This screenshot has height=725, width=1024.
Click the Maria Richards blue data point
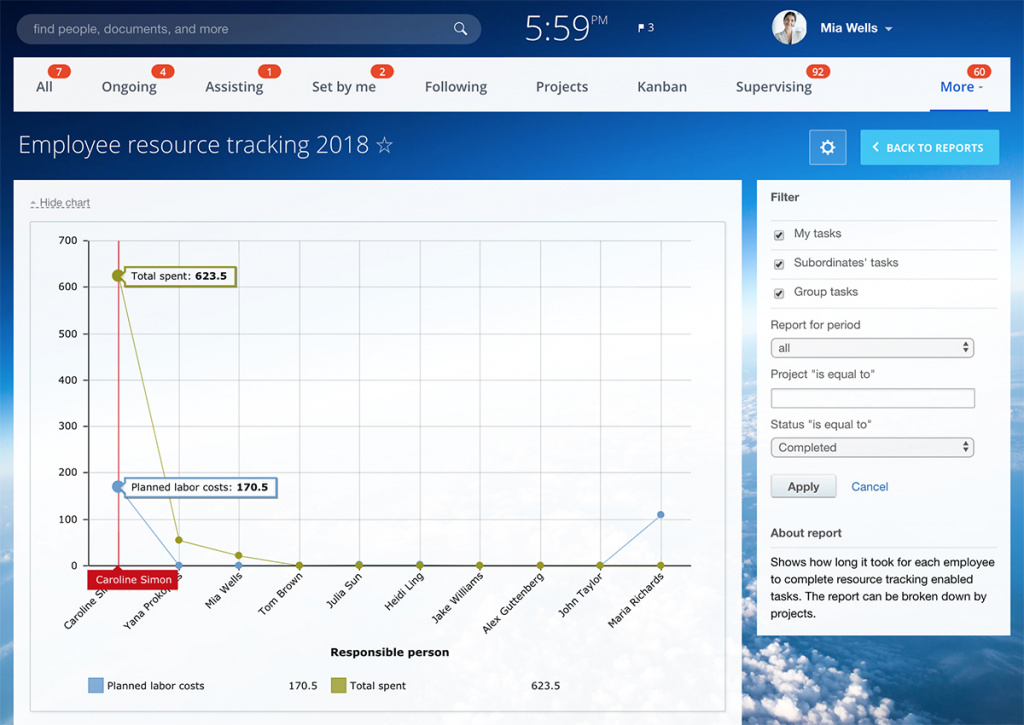click(x=660, y=515)
